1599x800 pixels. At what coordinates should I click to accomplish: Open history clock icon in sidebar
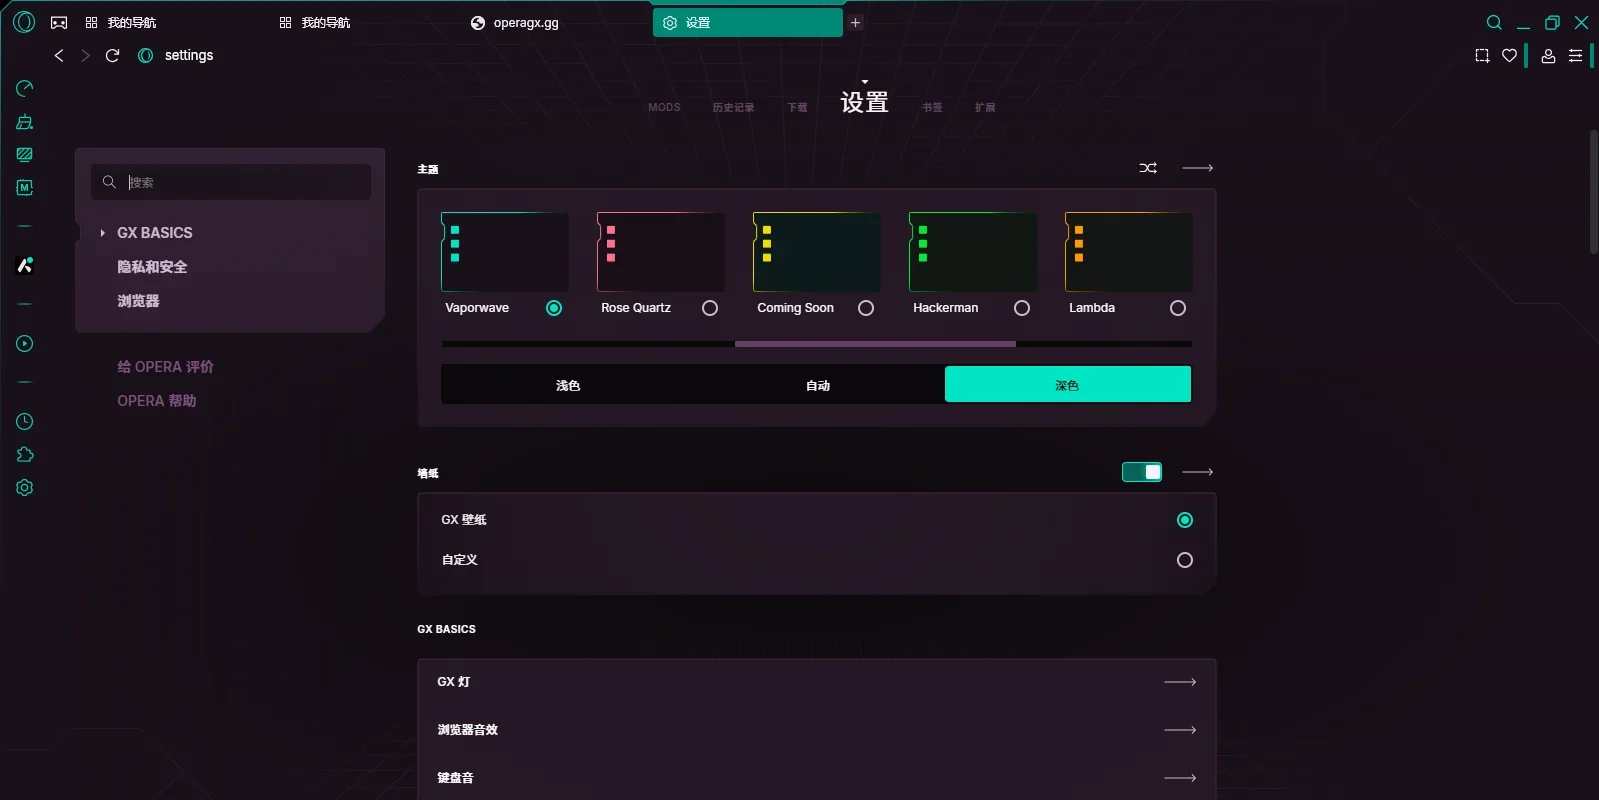25,422
